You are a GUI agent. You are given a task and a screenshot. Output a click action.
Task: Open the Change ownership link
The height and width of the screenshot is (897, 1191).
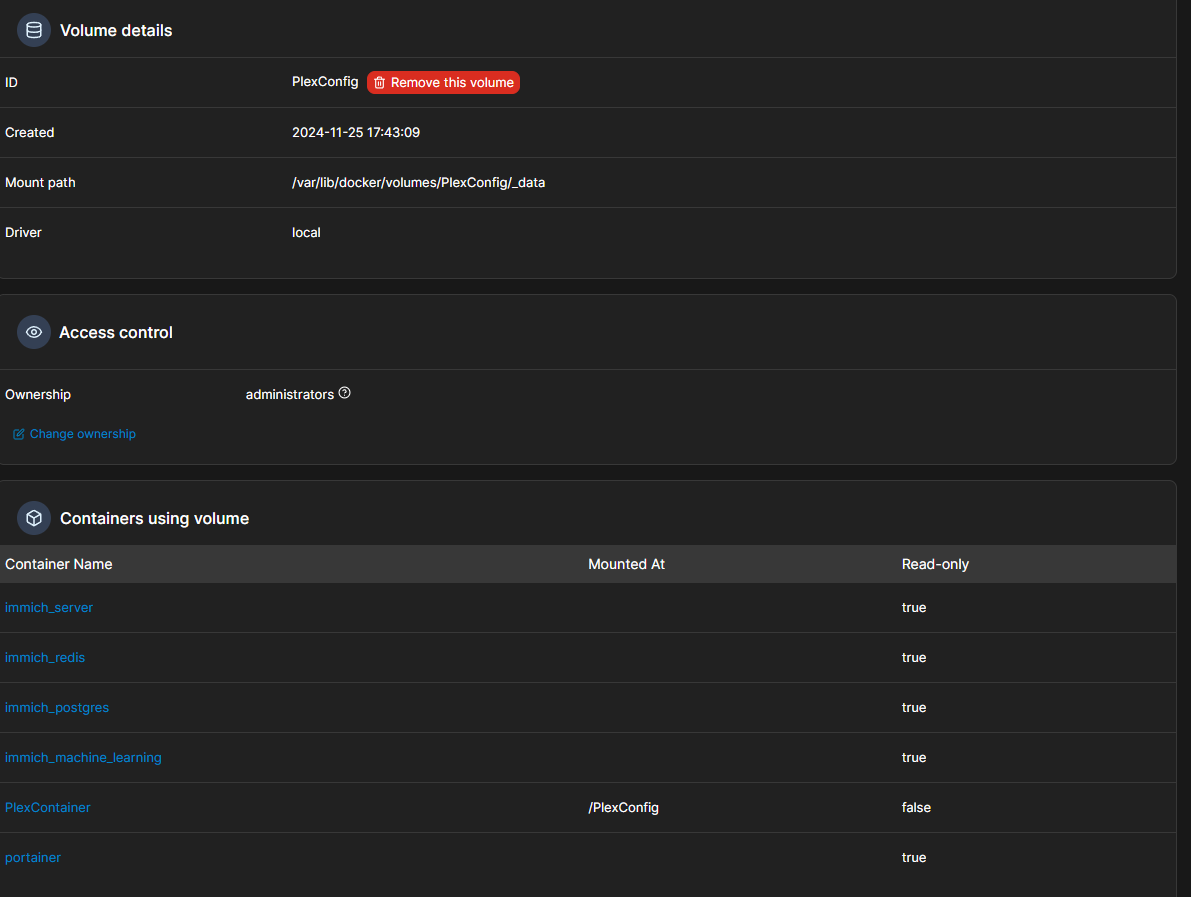coord(82,434)
